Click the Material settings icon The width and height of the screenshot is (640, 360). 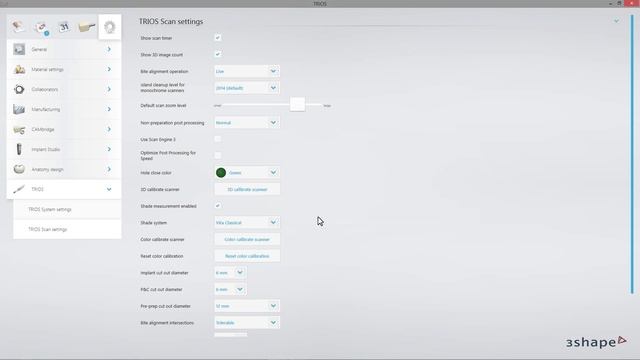19,69
